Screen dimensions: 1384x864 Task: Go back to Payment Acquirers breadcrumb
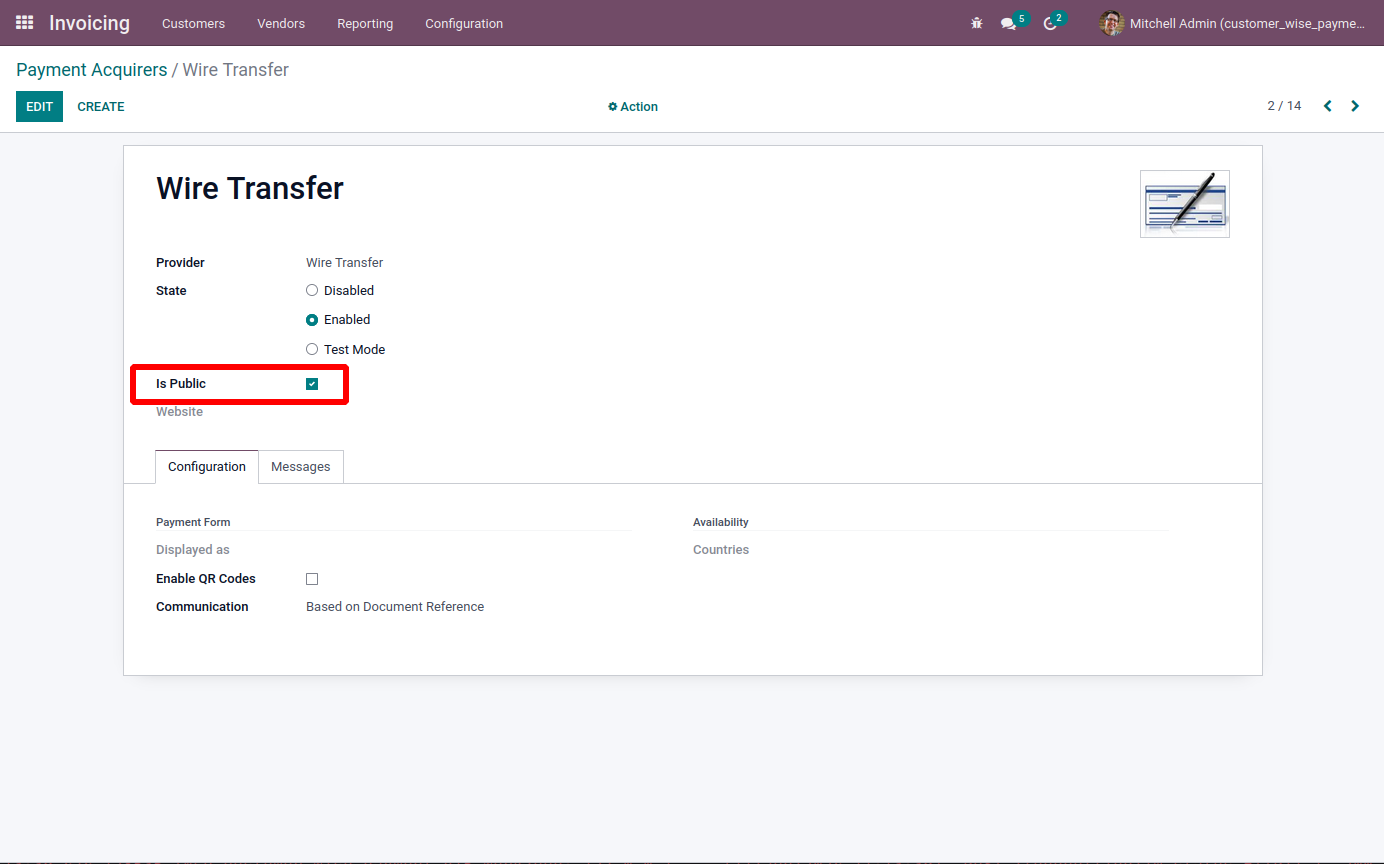pos(92,70)
